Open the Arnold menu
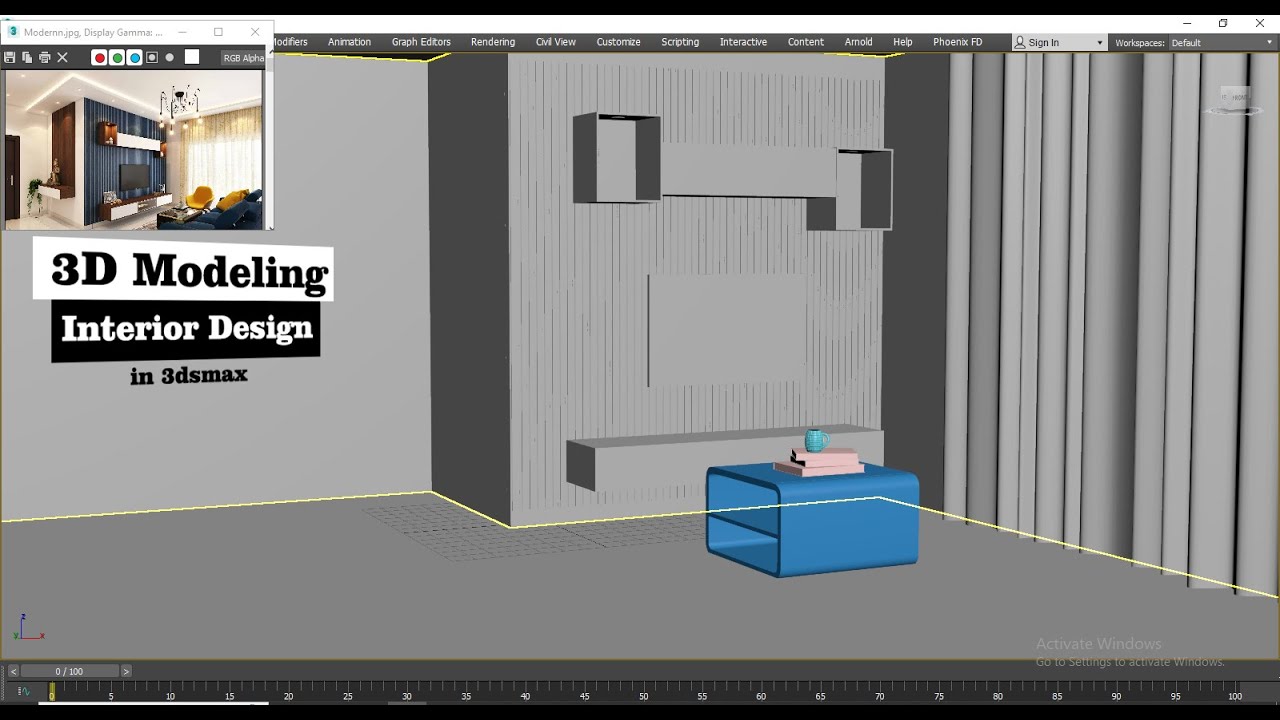 858,42
